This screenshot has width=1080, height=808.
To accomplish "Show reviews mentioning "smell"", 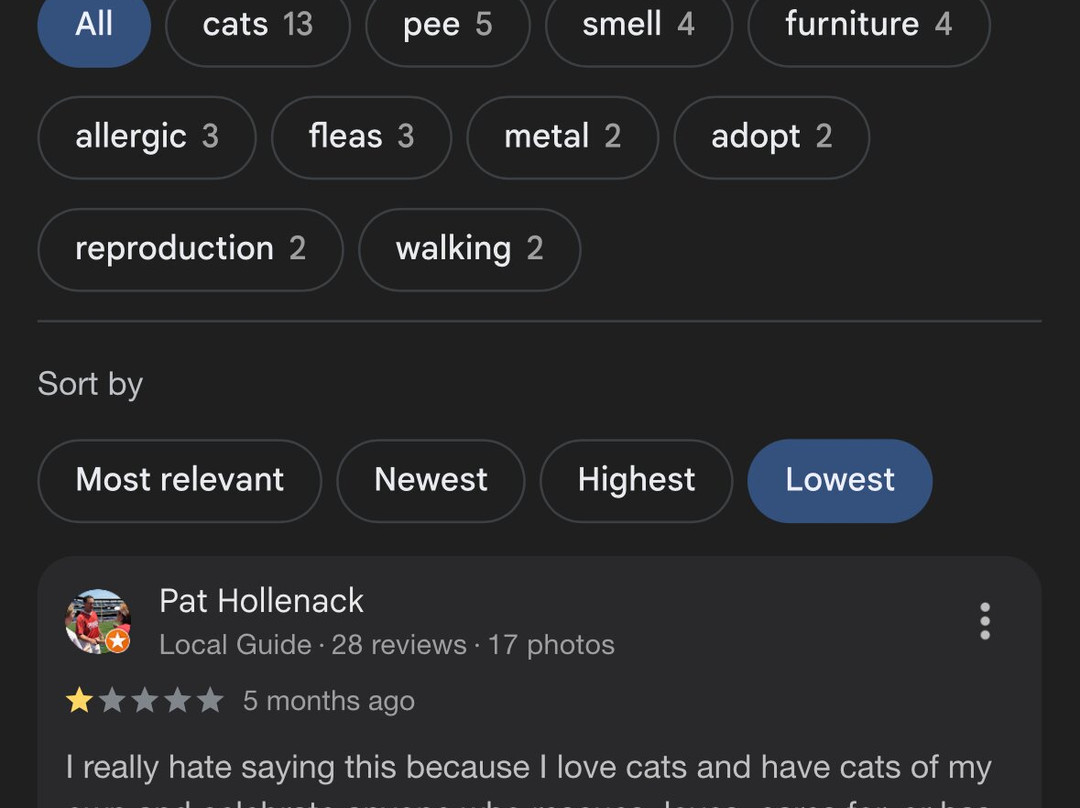I will pos(638,25).
